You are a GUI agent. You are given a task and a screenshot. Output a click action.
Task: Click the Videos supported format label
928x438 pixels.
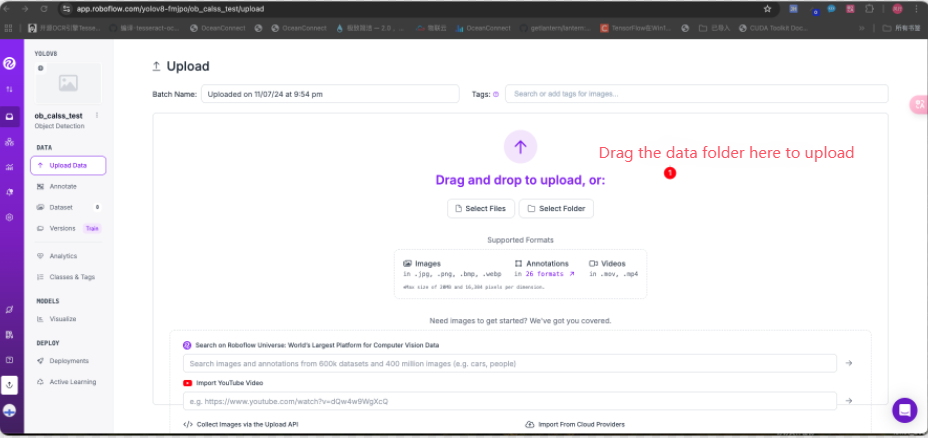pos(607,263)
